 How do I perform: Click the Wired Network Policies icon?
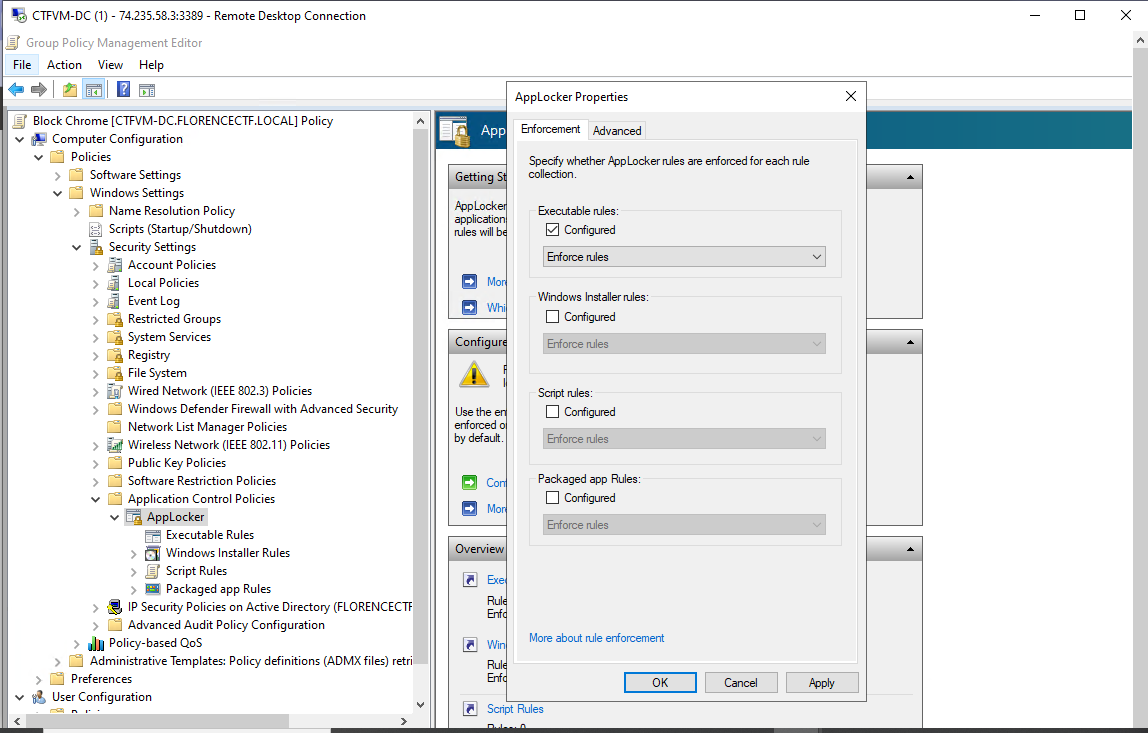point(115,391)
